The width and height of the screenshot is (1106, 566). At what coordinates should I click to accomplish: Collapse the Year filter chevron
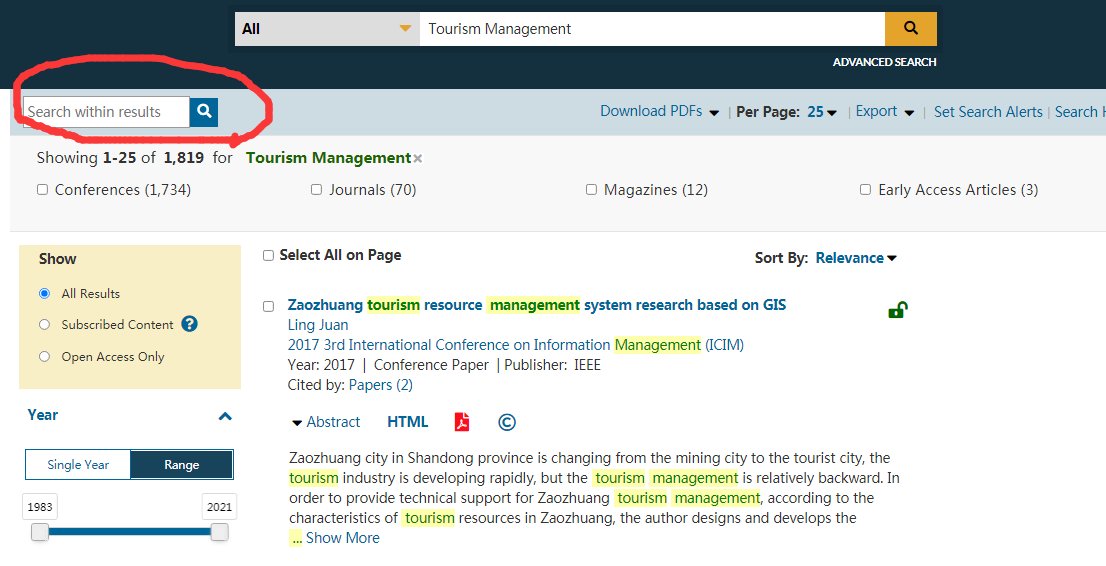[x=225, y=416]
